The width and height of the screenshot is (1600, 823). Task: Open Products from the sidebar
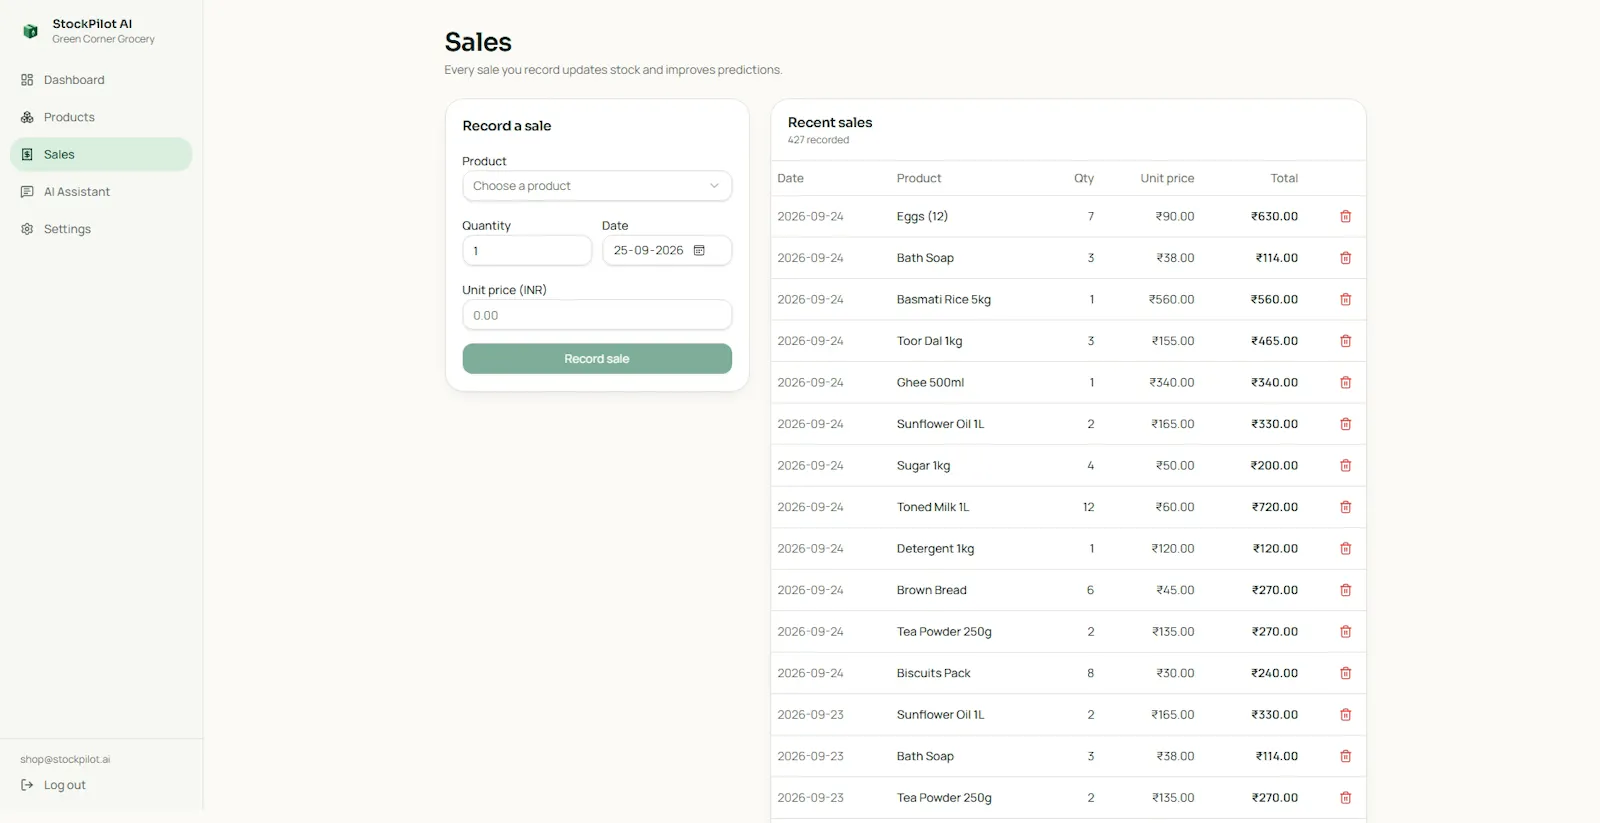101,117
